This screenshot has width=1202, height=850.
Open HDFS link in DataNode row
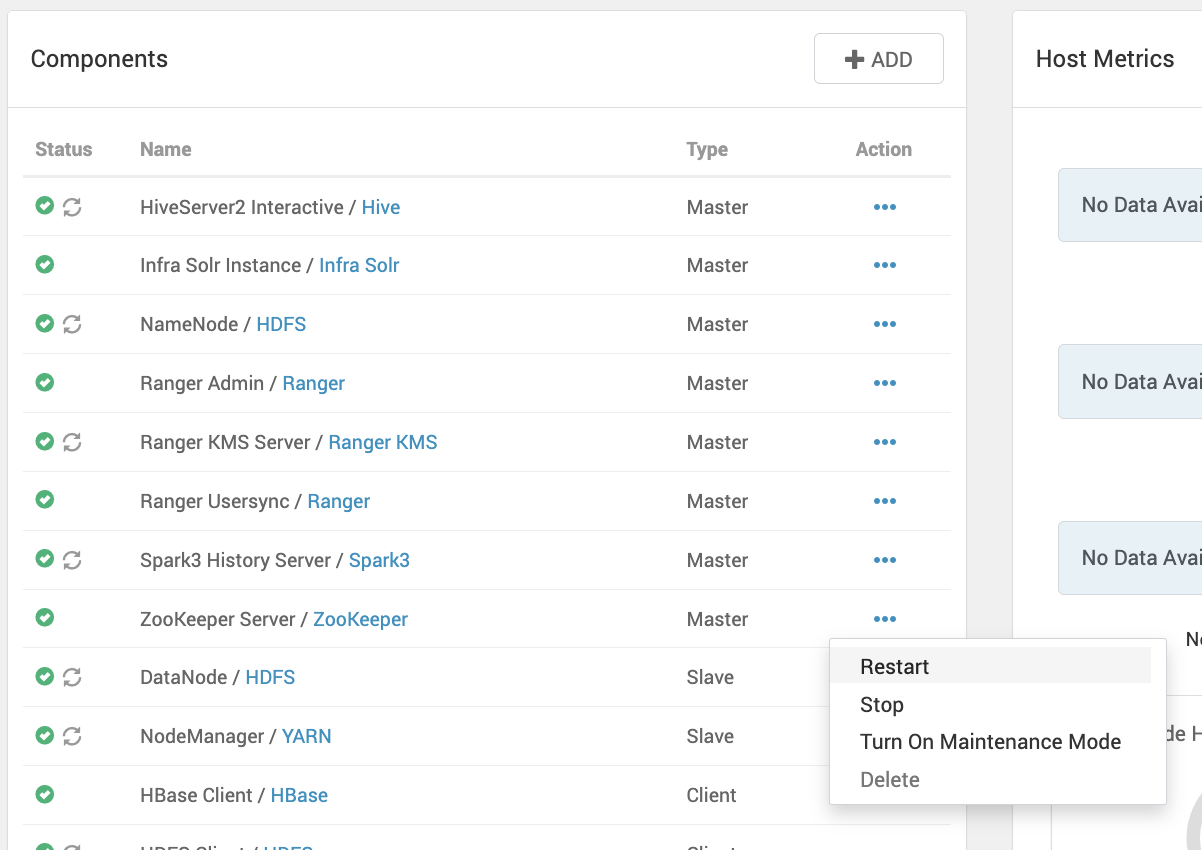pyautogui.click(x=270, y=677)
